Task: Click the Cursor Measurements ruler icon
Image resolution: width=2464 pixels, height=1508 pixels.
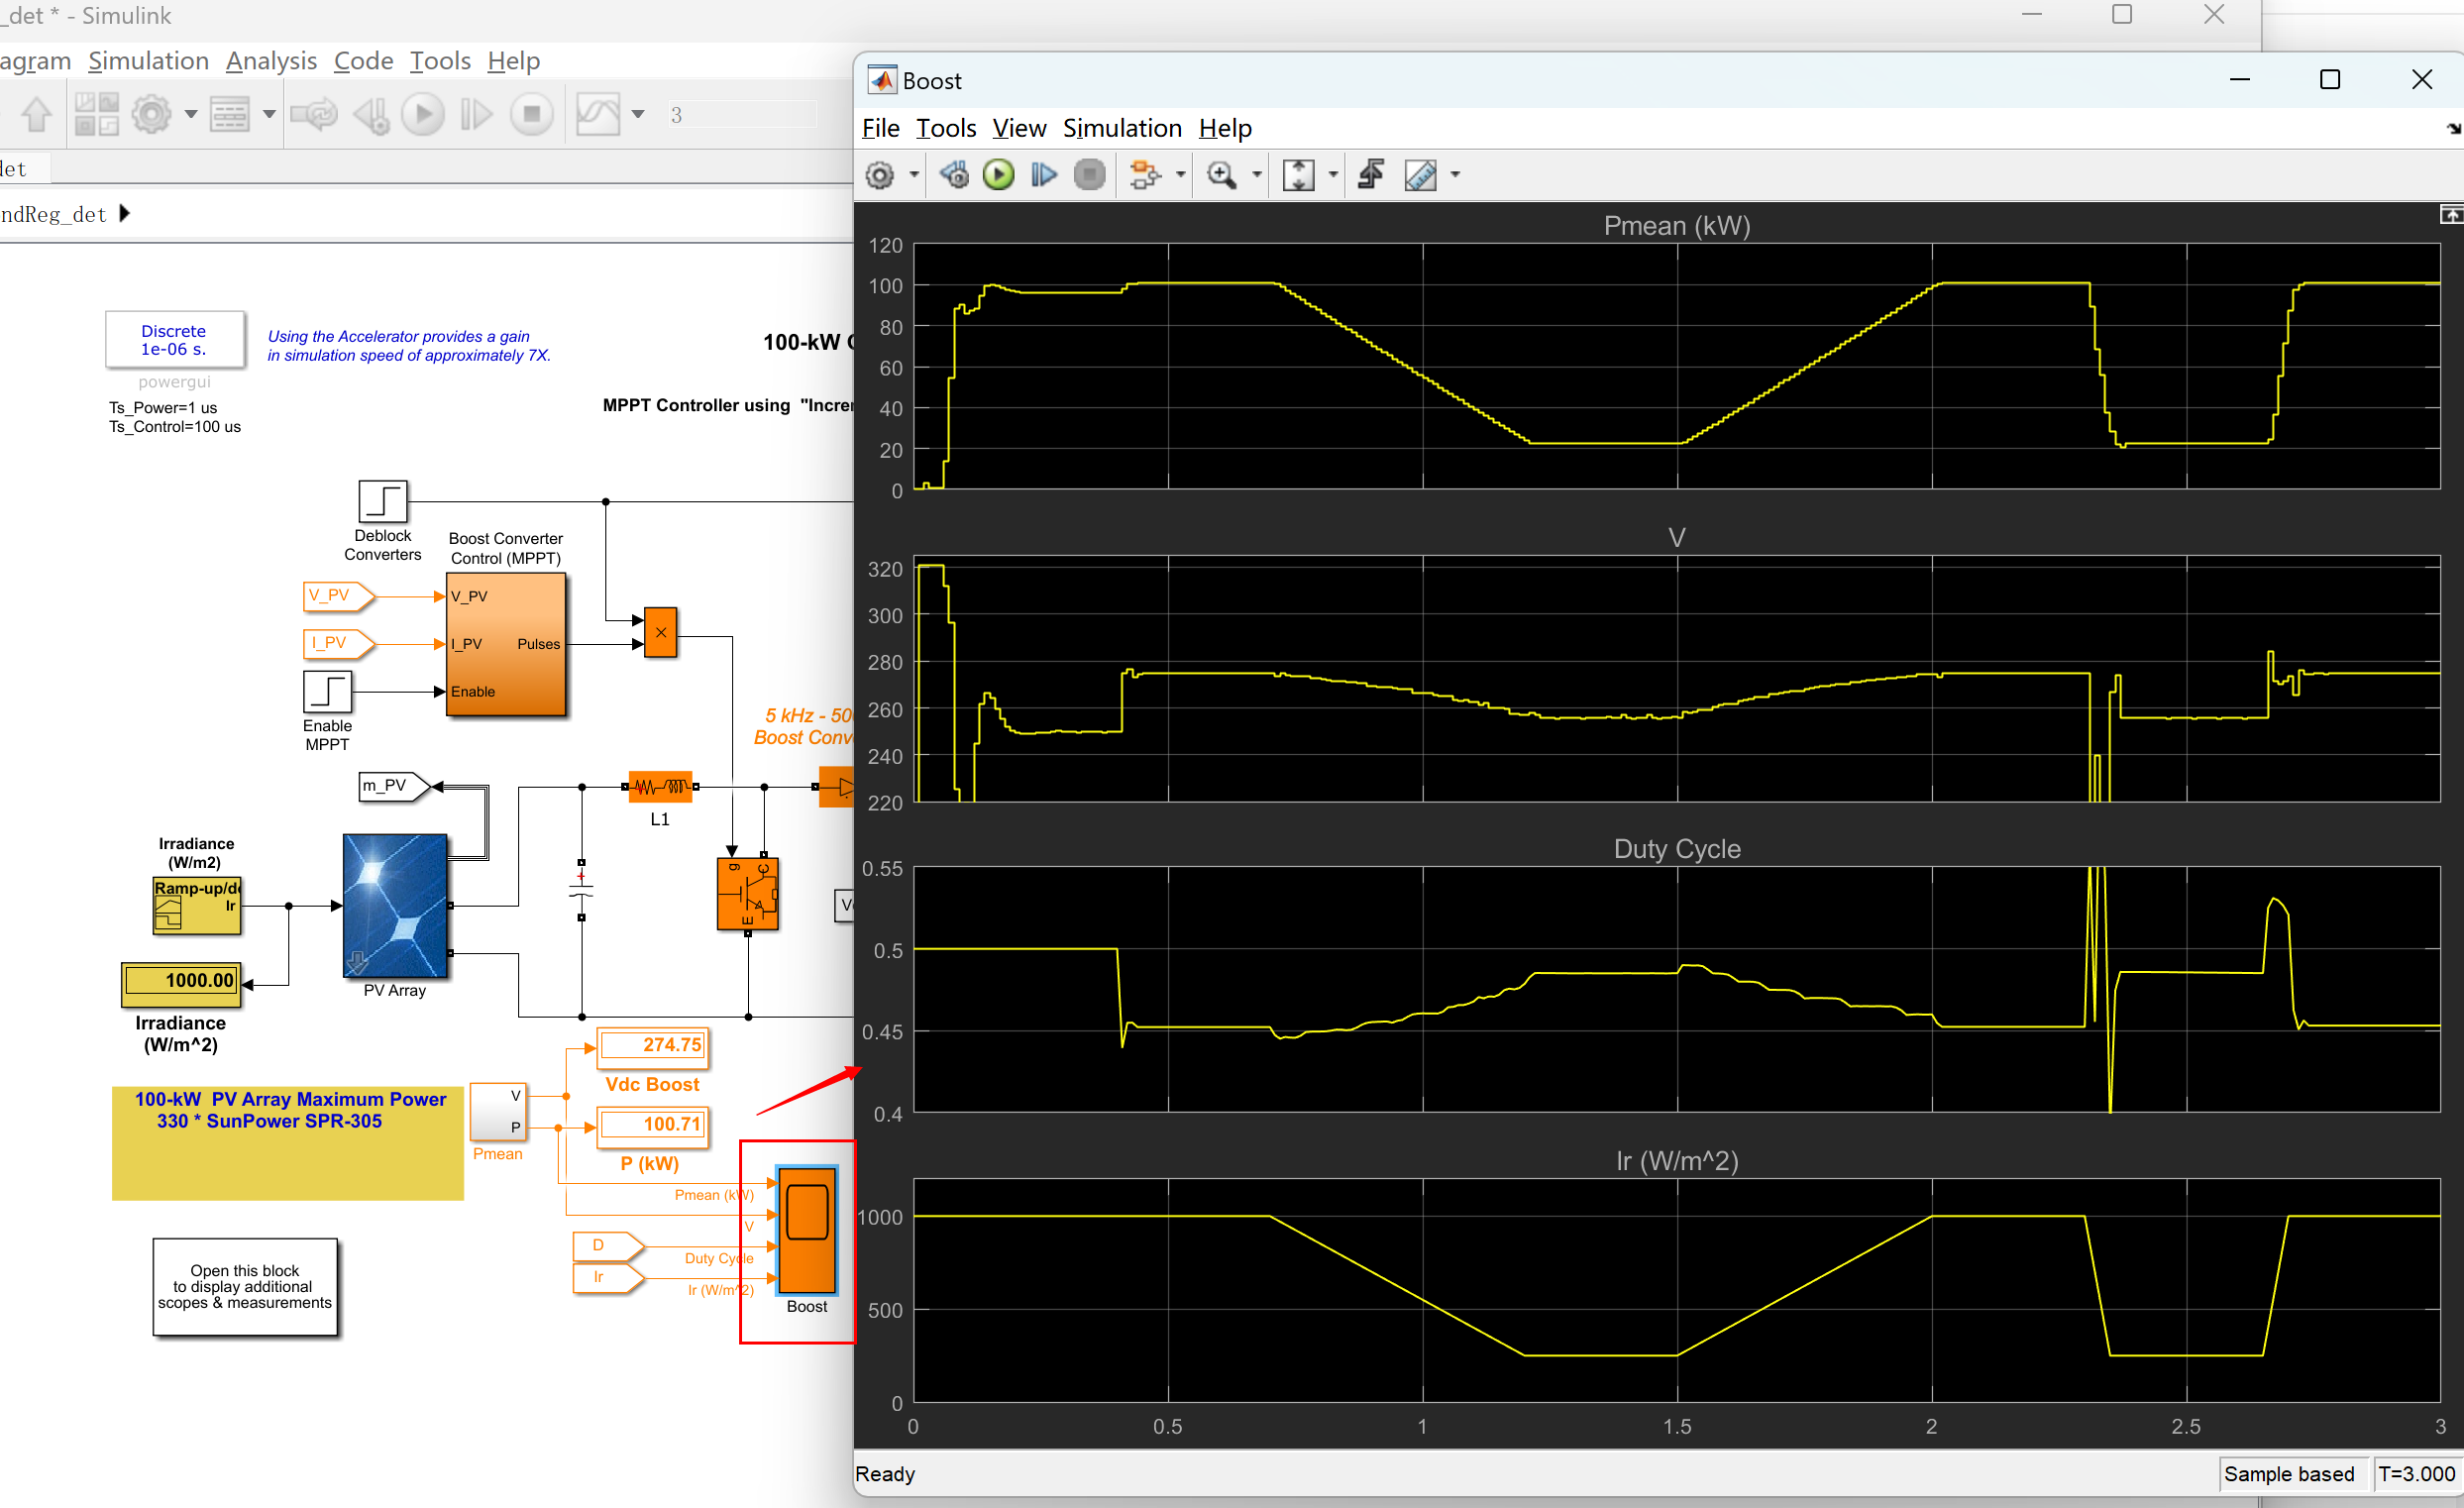Action: point(1420,175)
